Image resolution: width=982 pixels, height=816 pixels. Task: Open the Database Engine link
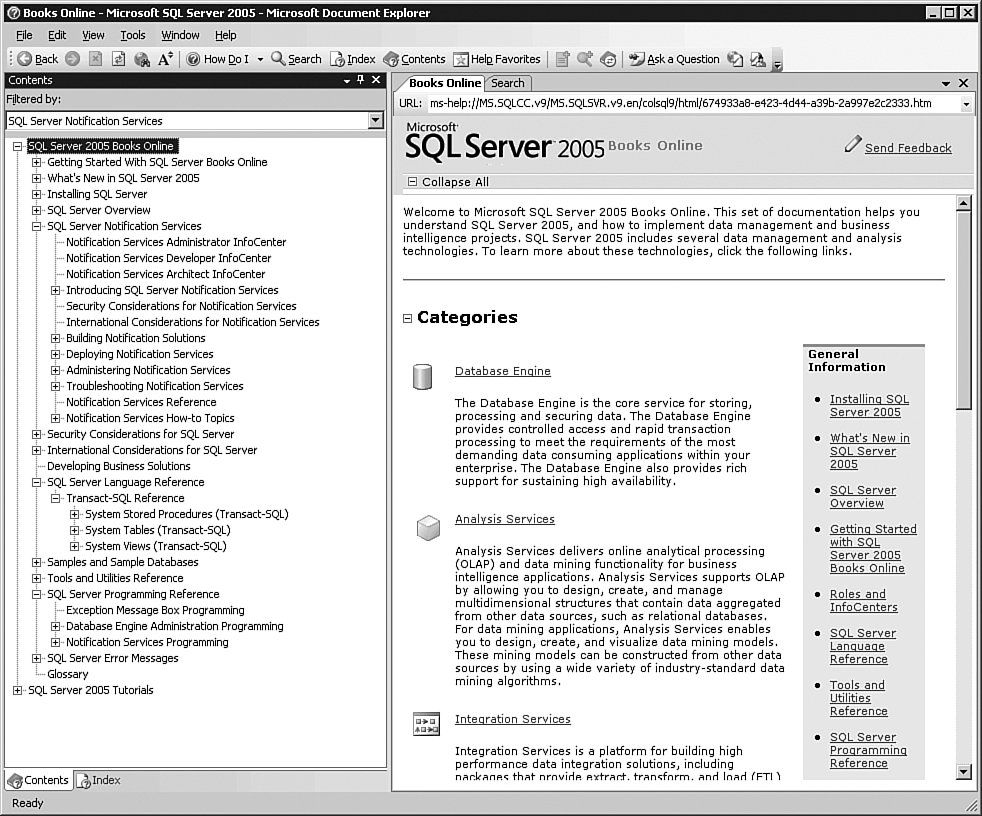[x=503, y=371]
